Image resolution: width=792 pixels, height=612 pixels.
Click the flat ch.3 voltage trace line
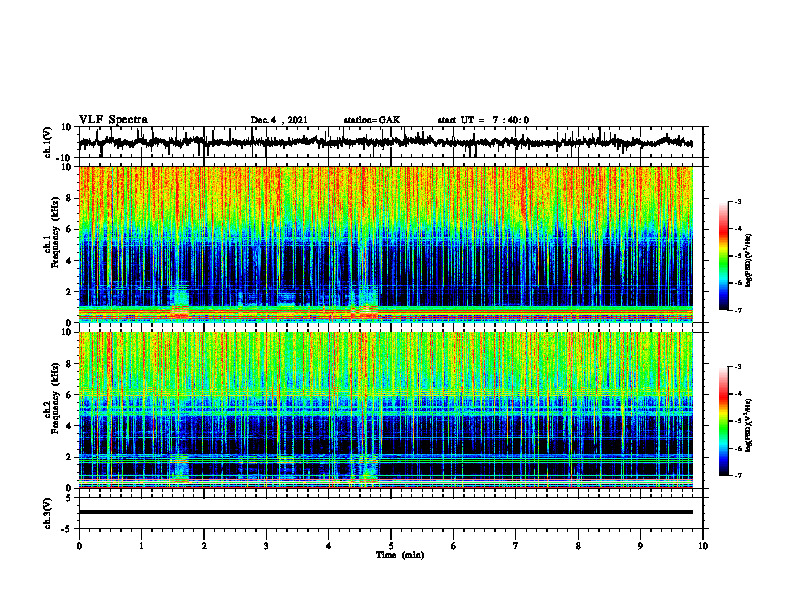tap(385, 512)
